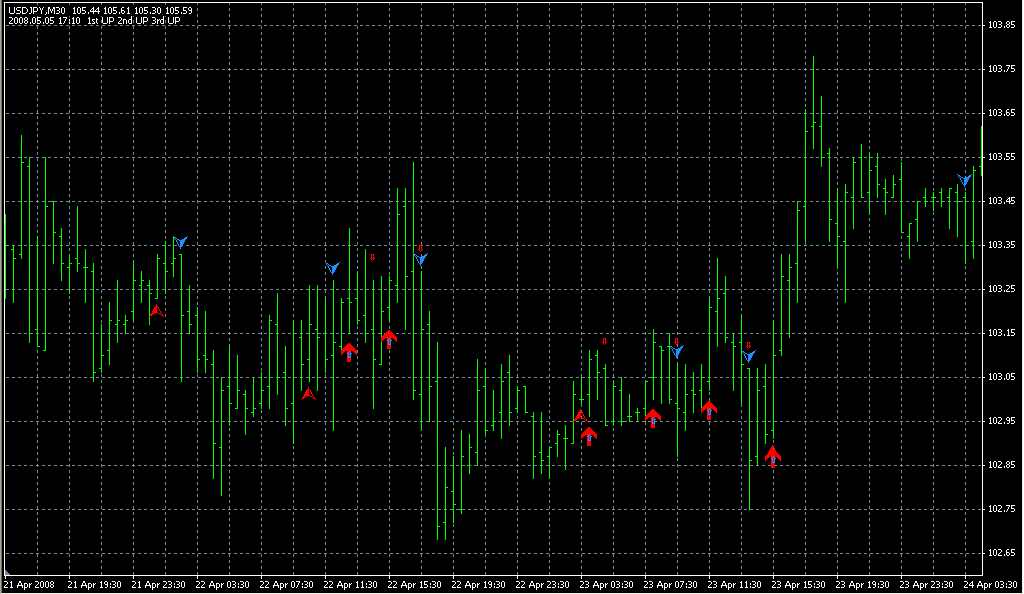
Task: Select the blue down arrow nearest 24 Apr 03:30
Action: click(964, 180)
